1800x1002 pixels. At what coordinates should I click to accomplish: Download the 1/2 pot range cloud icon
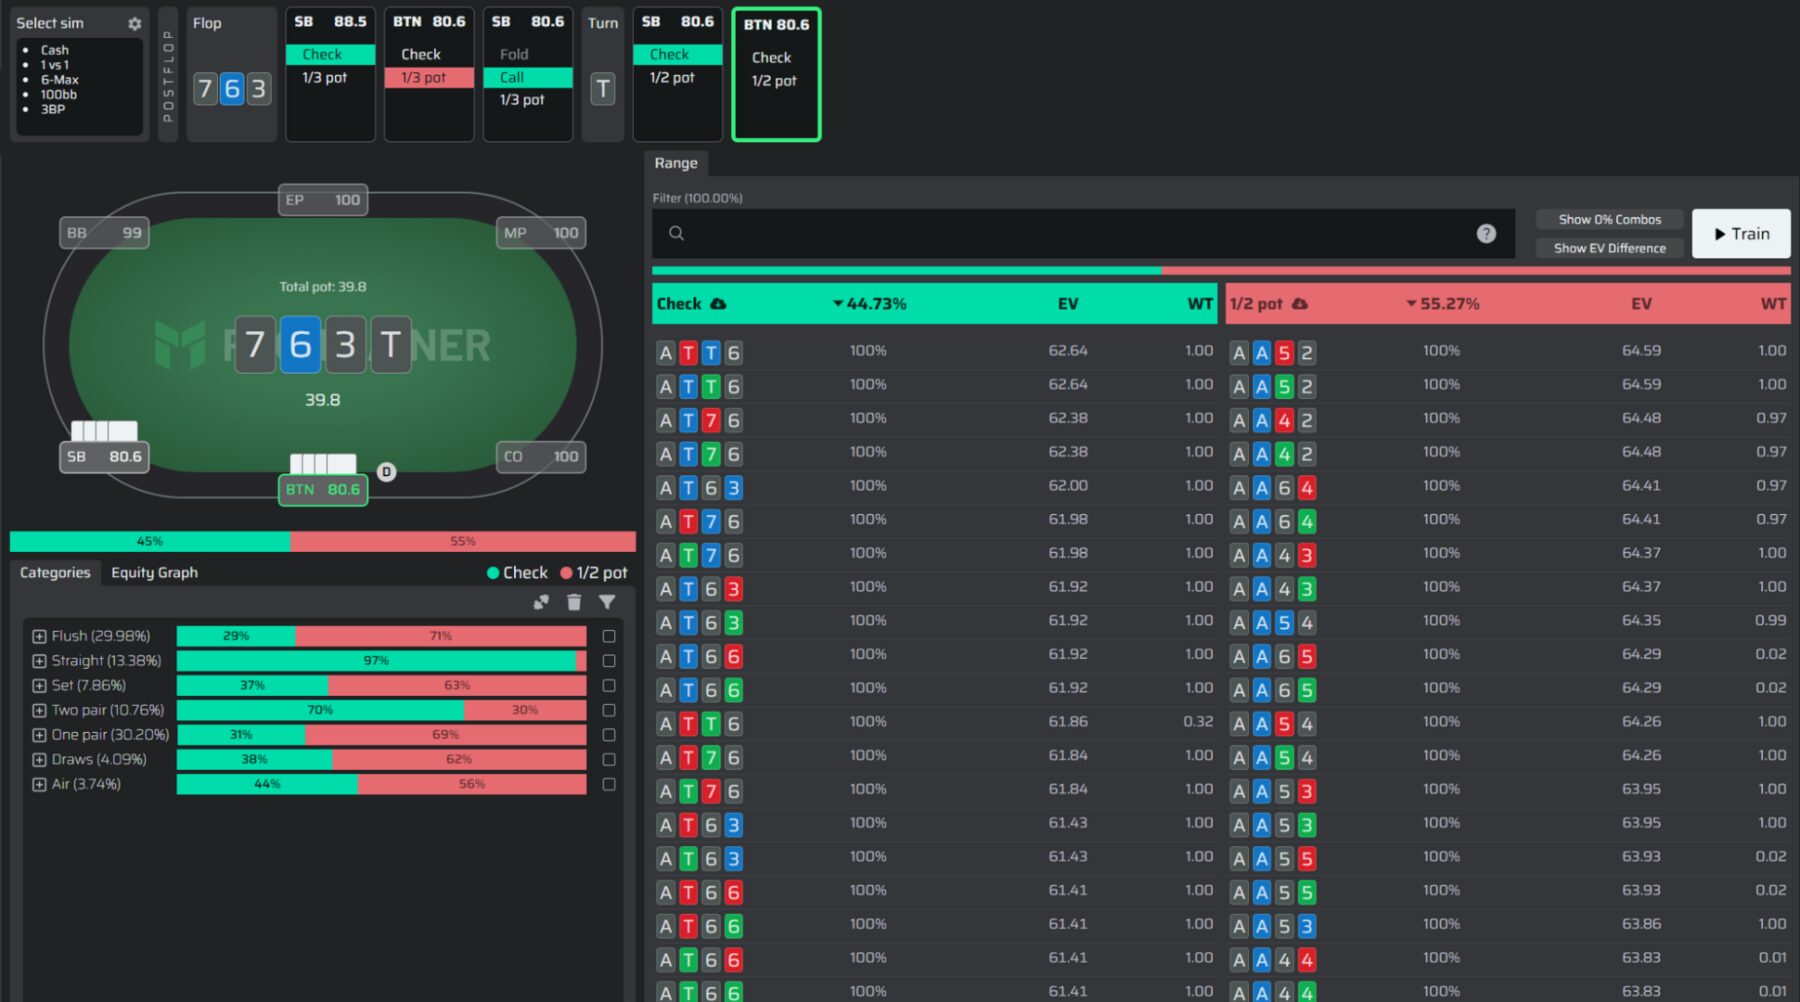pos(1300,304)
